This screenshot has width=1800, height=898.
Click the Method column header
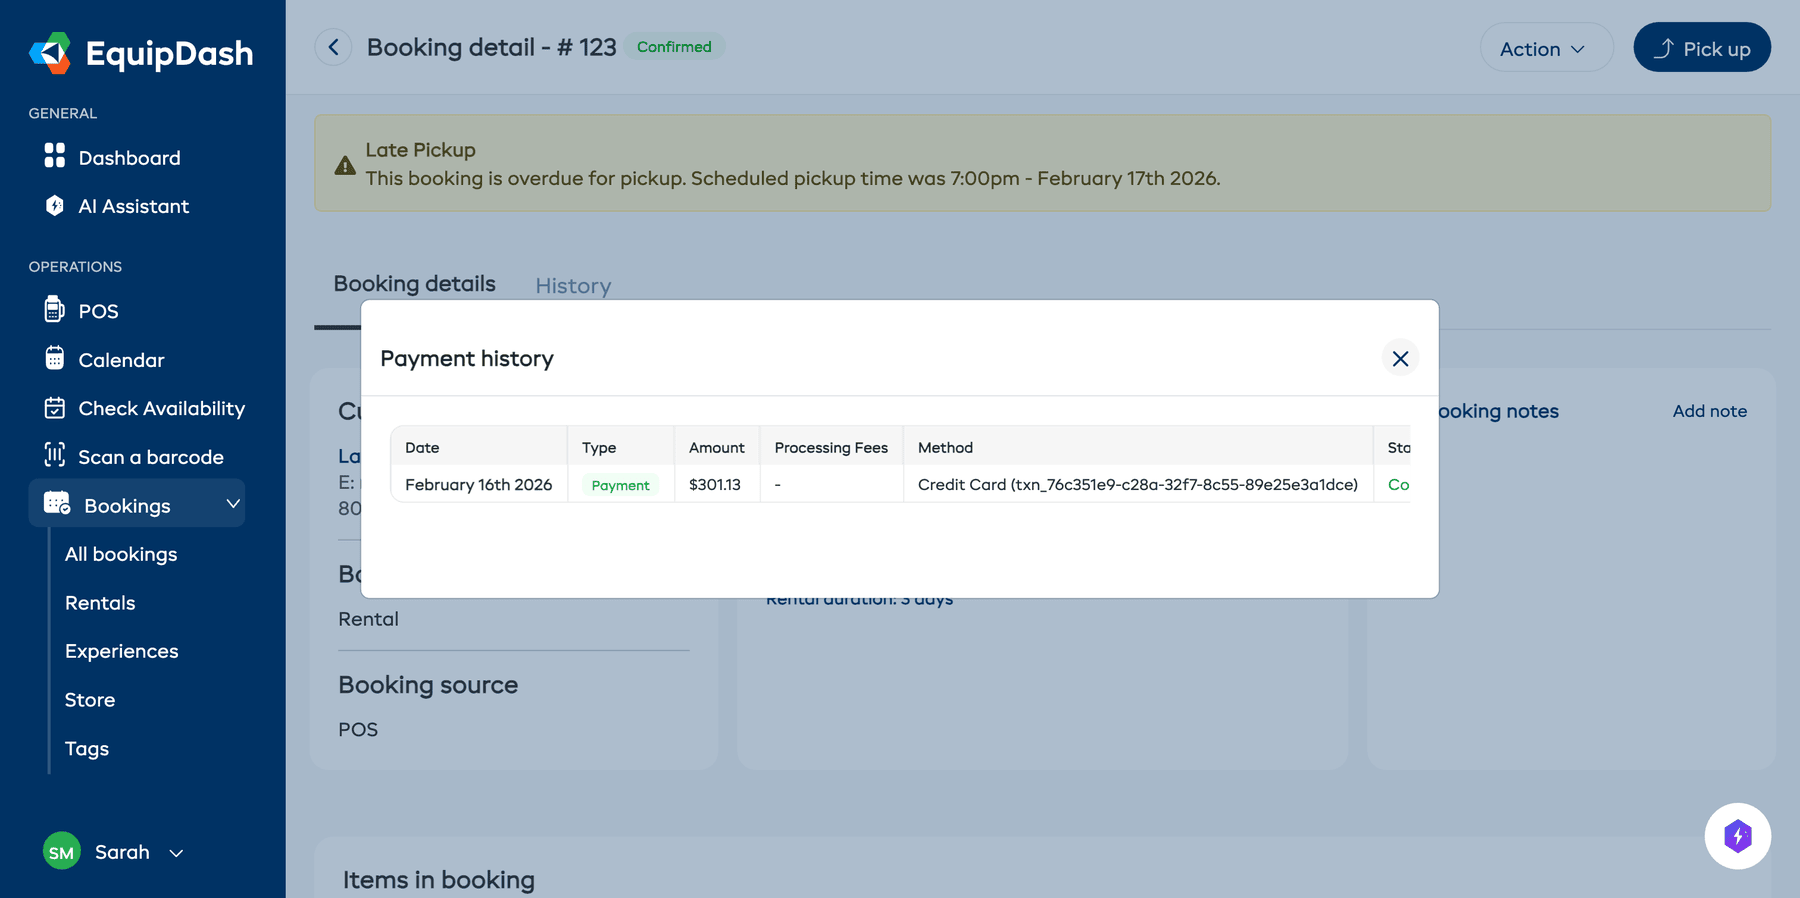1138,448
